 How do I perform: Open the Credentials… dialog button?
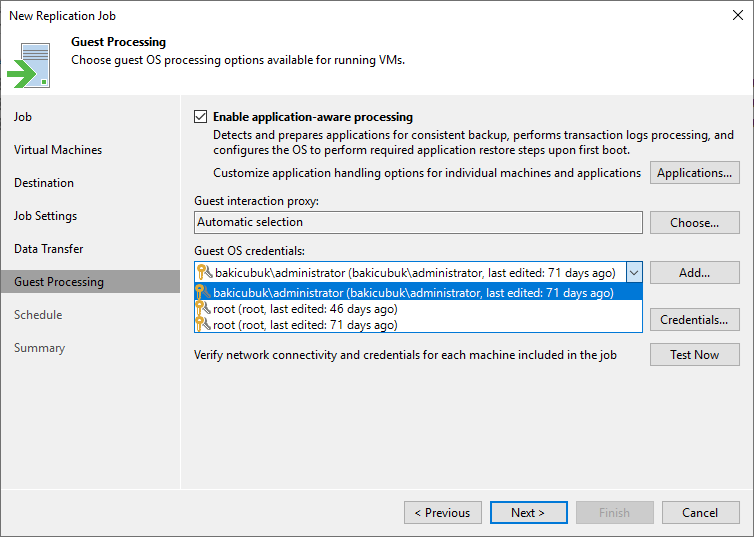[694, 320]
